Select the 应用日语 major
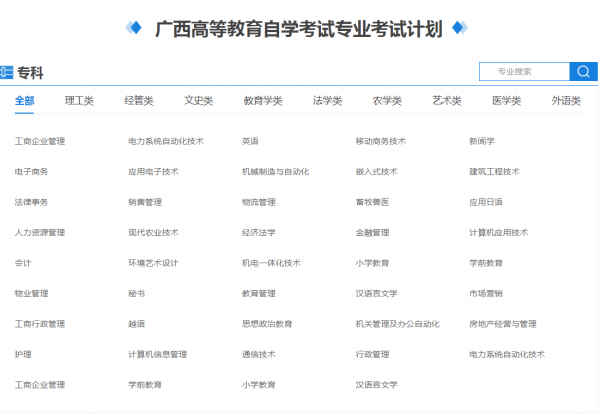 point(486,202)
